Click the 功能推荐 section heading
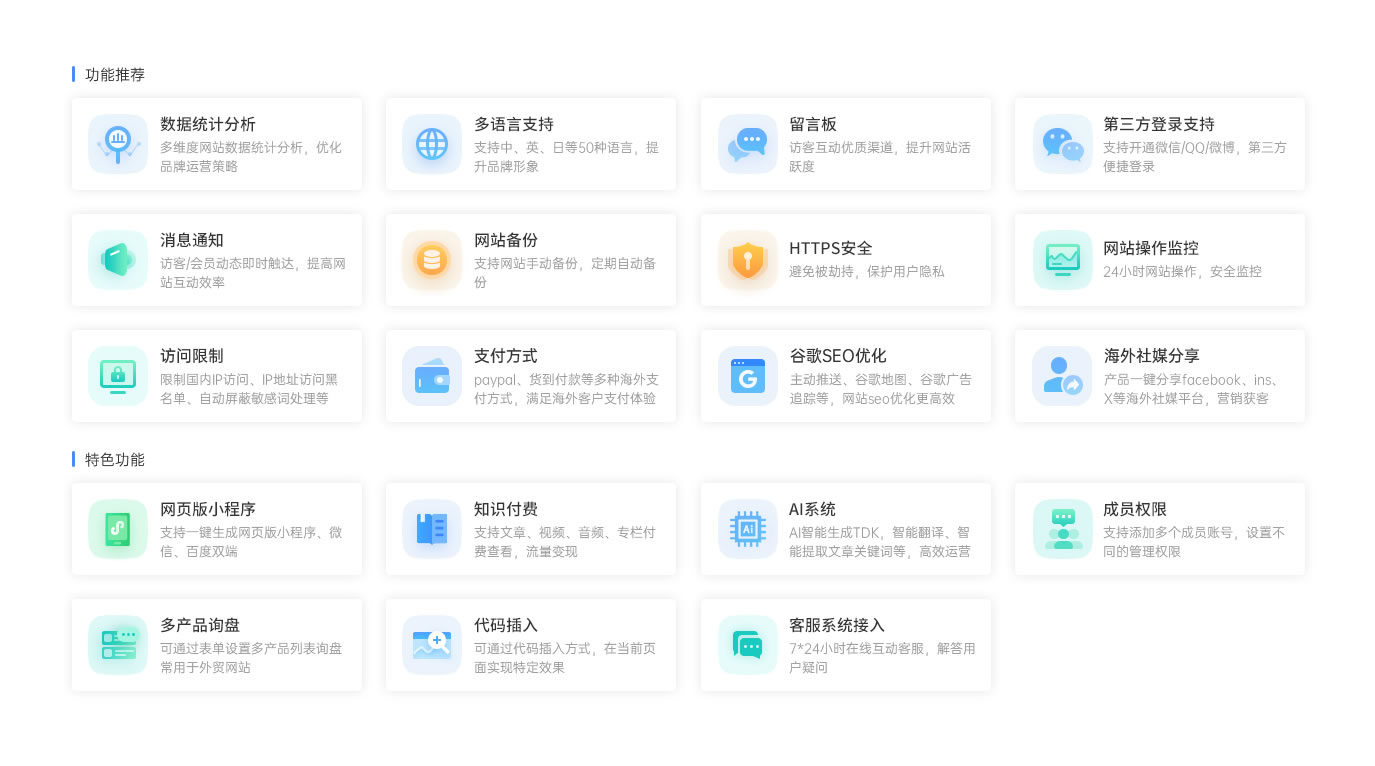This screenshot has height=766, width=1375. pos(115,74)
